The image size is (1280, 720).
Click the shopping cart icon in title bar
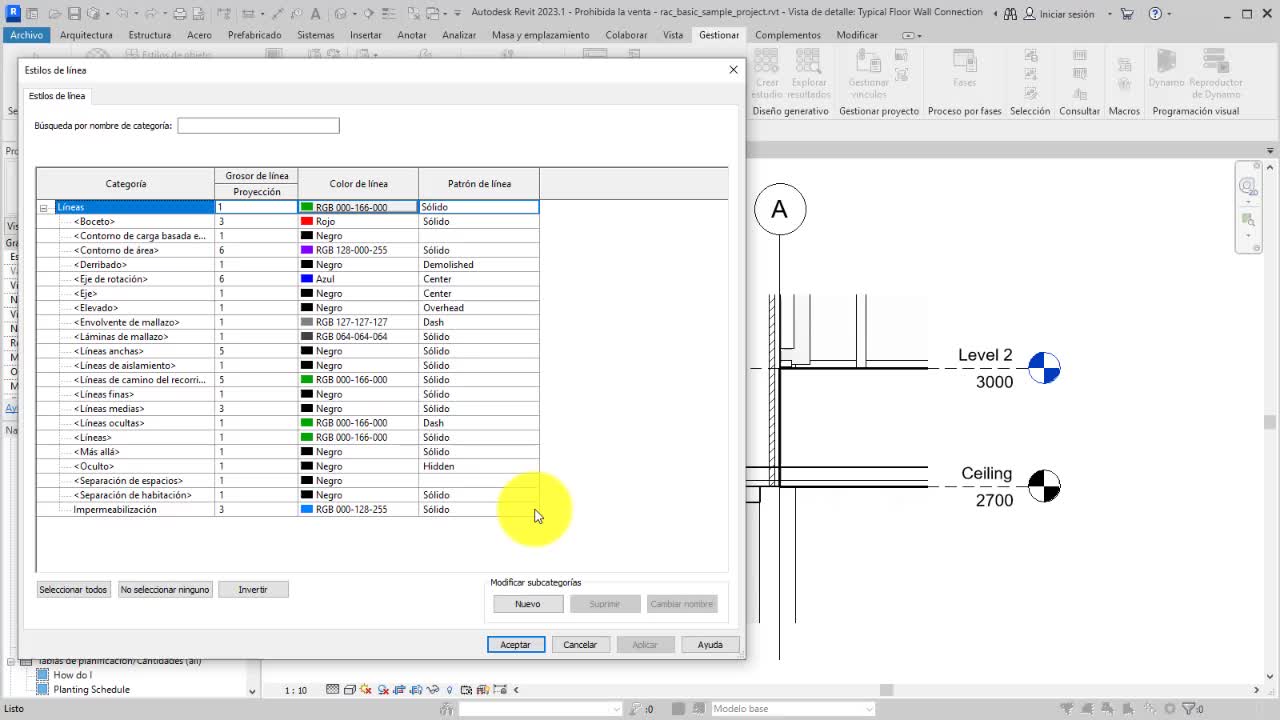pyautogui.click(x=1128, y=14)
